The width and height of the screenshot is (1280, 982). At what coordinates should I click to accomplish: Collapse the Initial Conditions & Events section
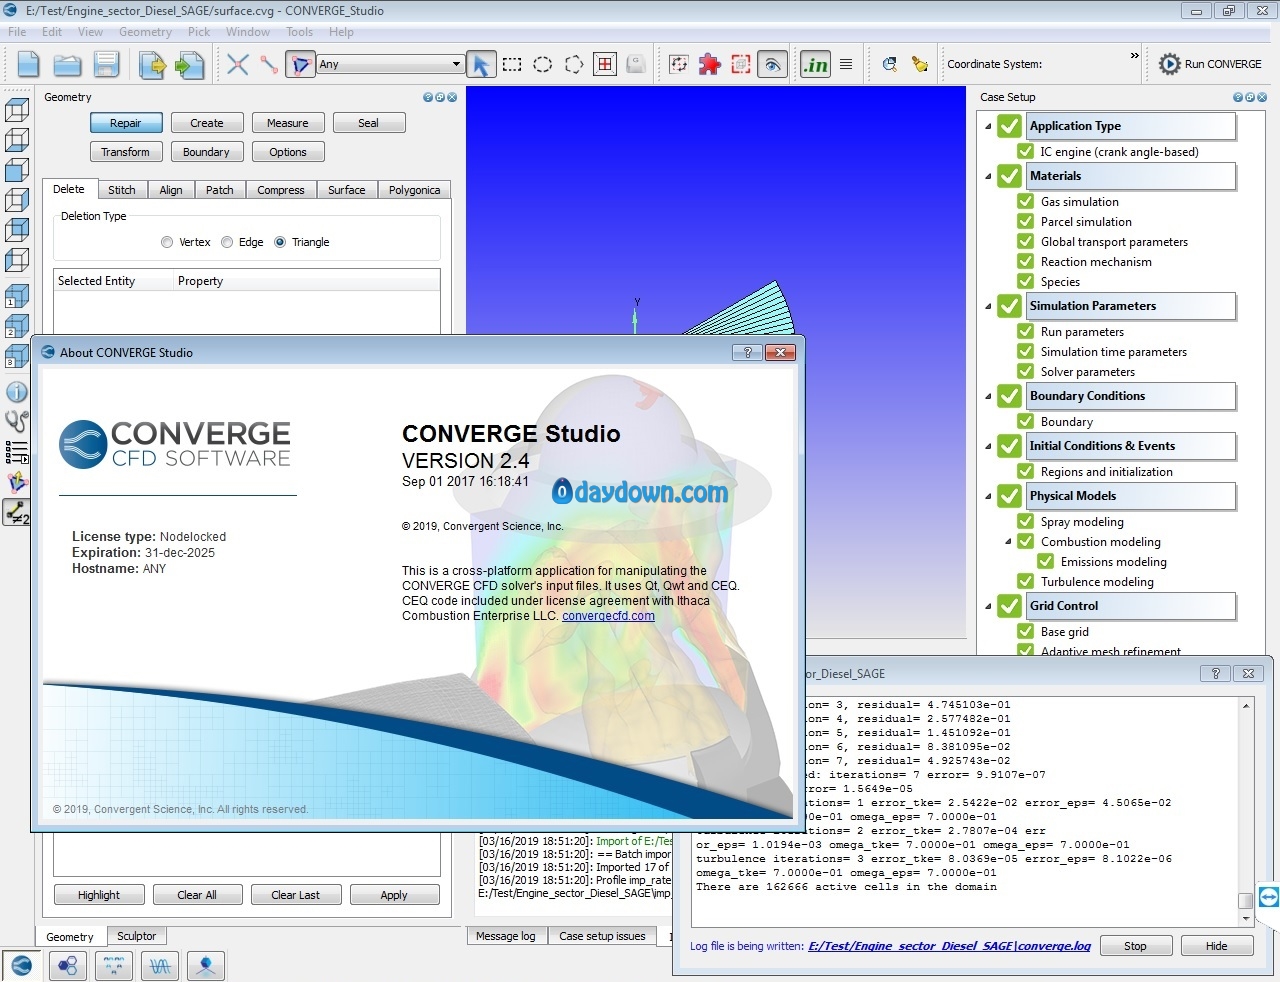[988, 446]
